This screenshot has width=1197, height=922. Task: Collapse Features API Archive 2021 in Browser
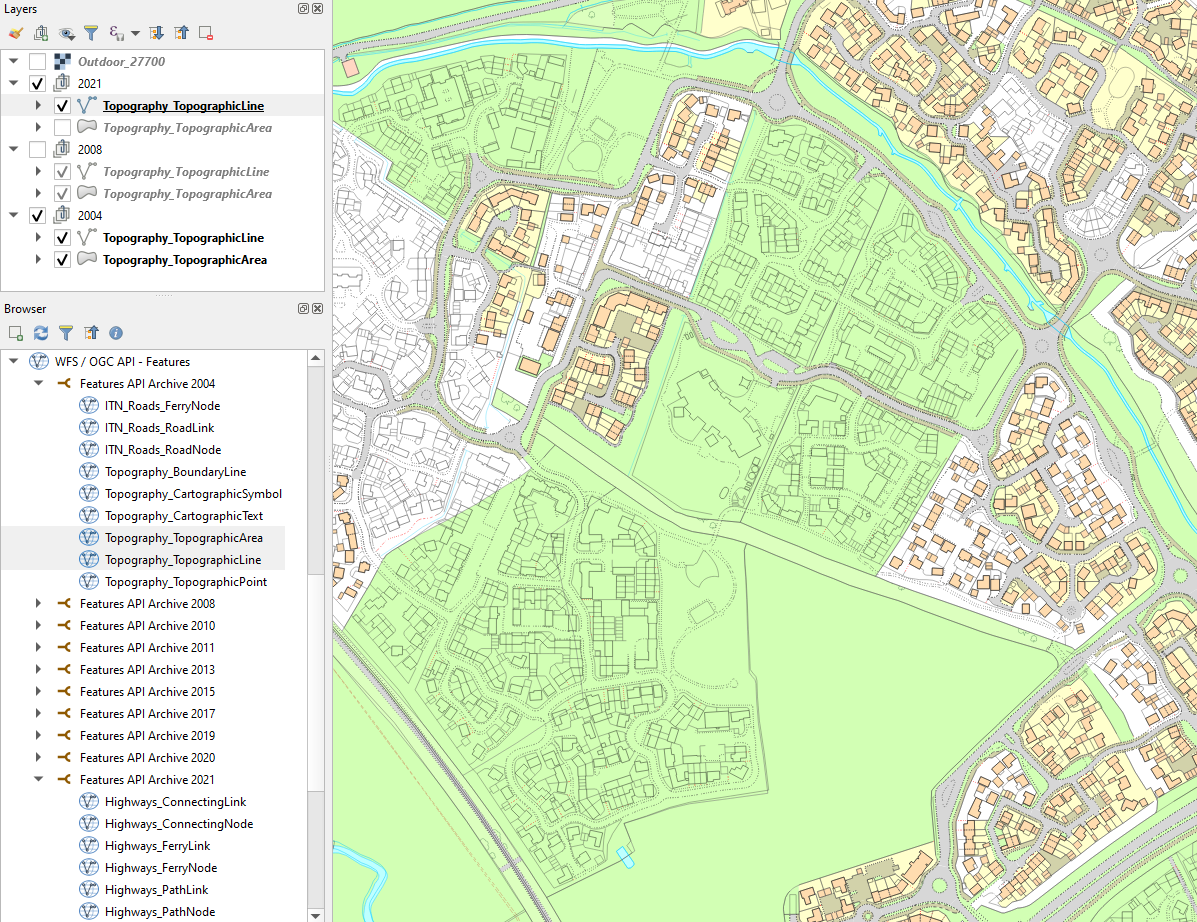click(39, 780)
